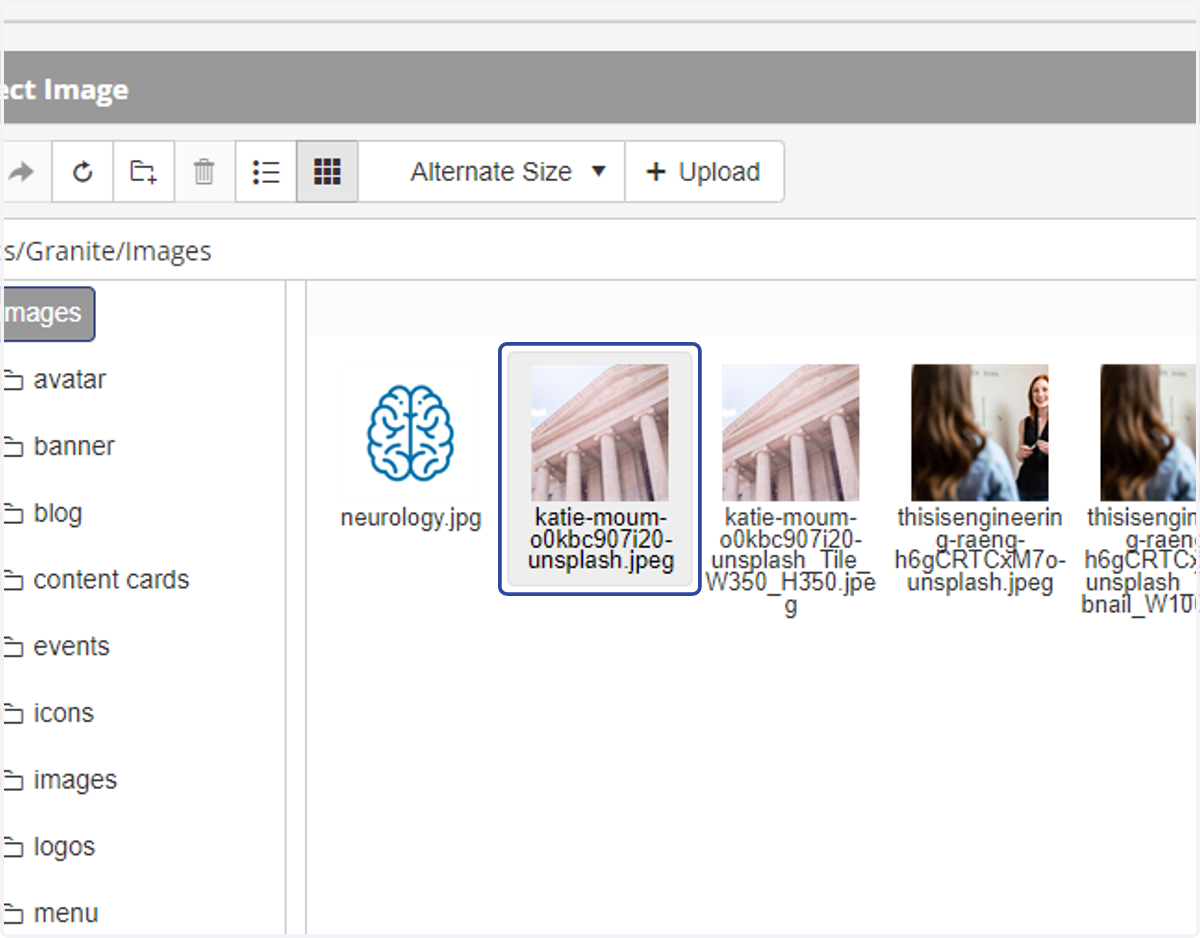This screenshot has height=938, width=1200.
Task: Refresh the file list
Action: coord(83,172)
